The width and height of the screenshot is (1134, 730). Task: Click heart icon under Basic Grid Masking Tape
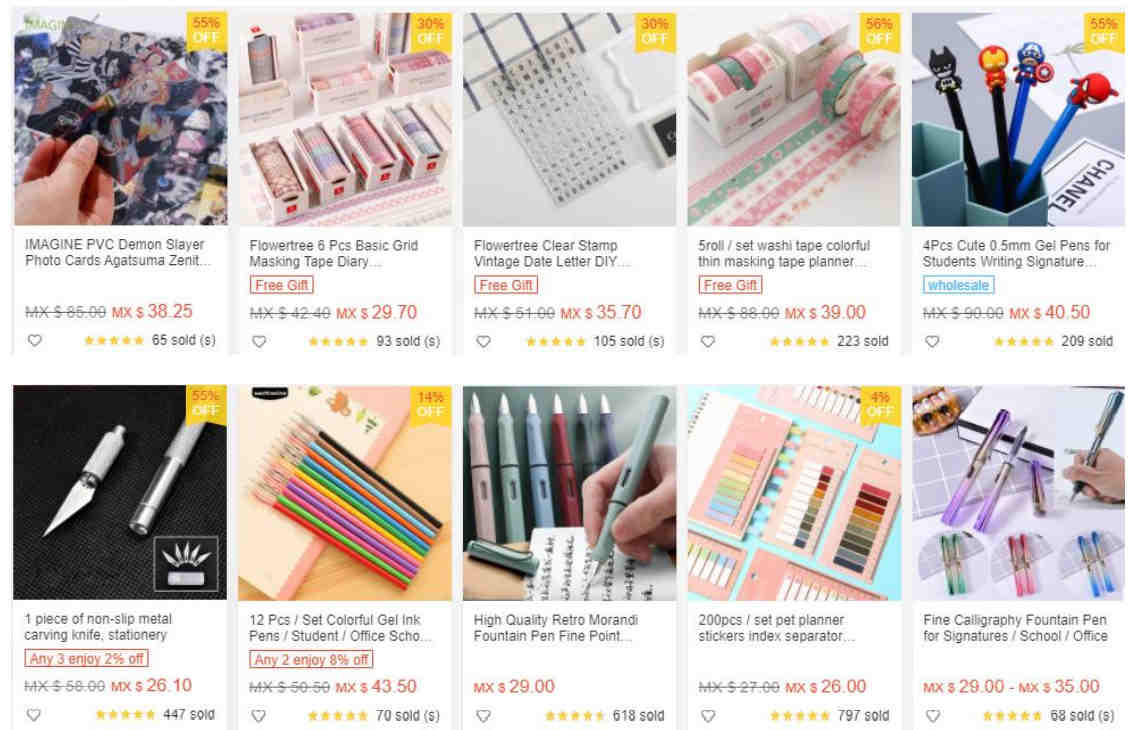(x=259, y=341)
